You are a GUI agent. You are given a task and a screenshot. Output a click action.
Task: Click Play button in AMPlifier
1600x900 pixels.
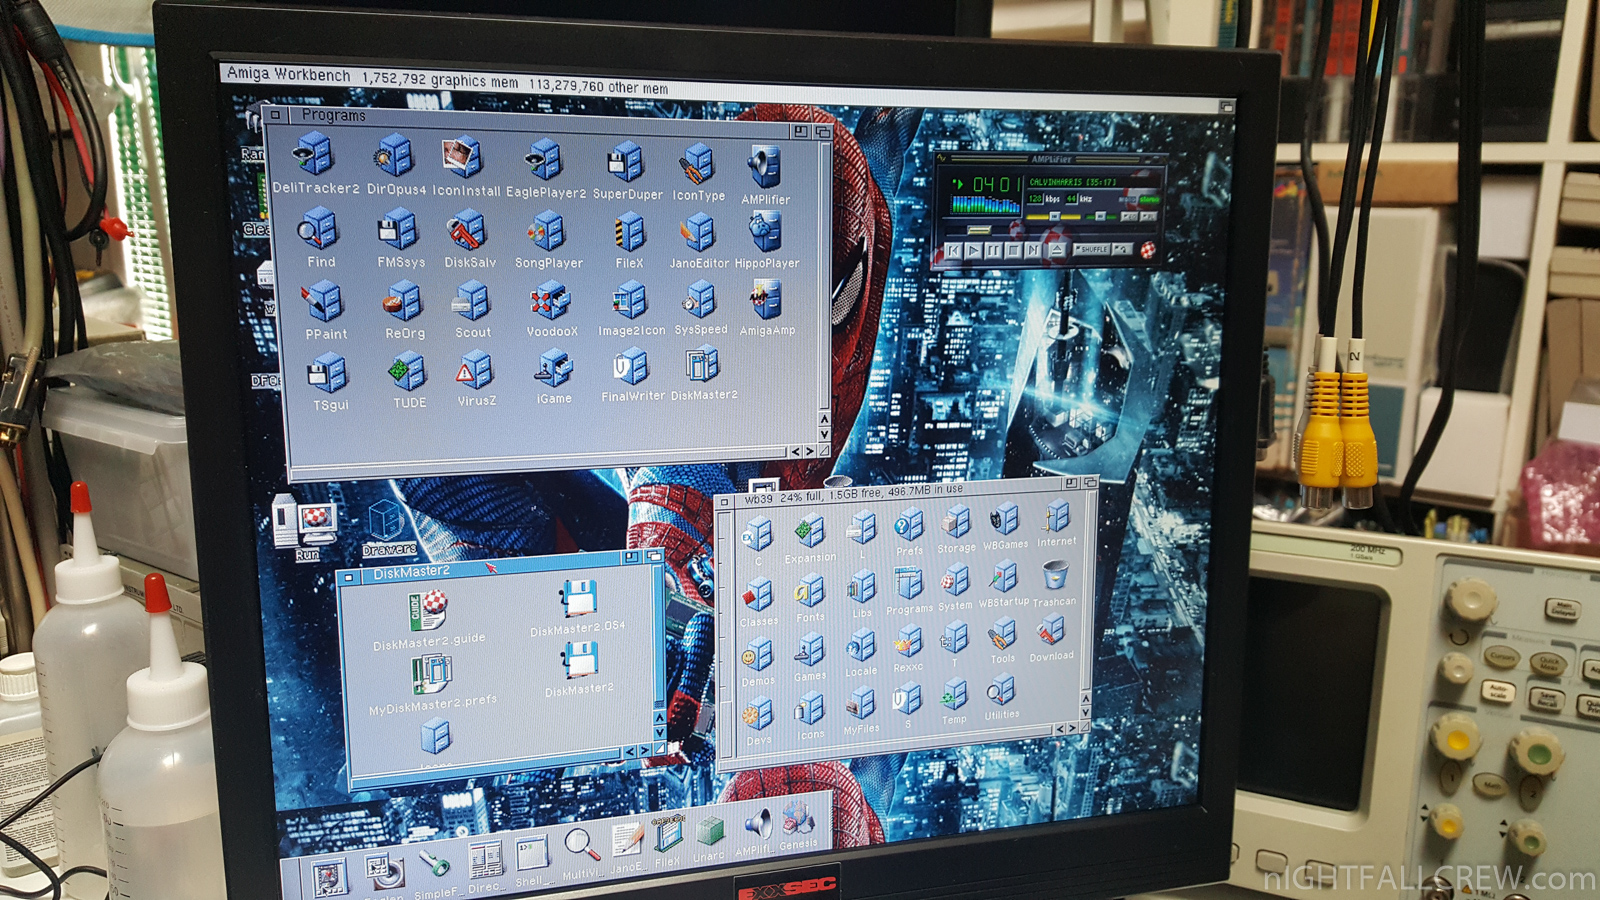tap(973, 250)
